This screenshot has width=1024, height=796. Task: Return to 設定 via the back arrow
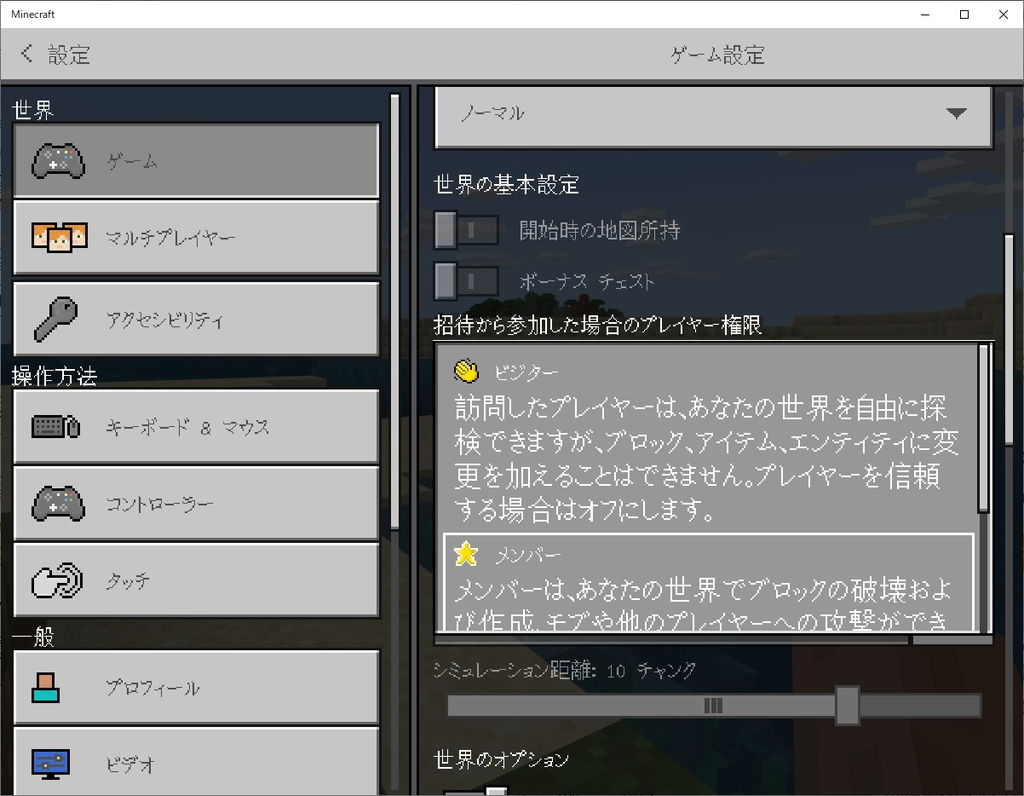tap(27, 54)
